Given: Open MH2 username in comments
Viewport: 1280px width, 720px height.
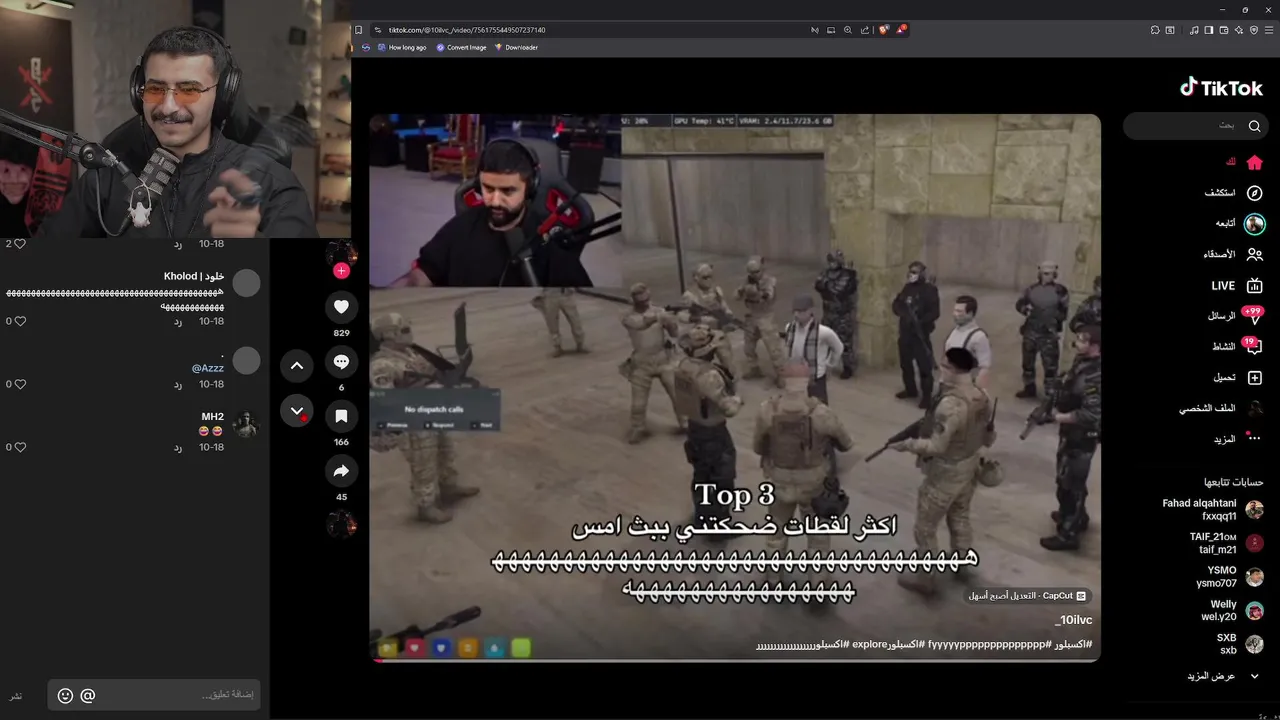Looking at the screenshot, I should (x=213, y=416).
